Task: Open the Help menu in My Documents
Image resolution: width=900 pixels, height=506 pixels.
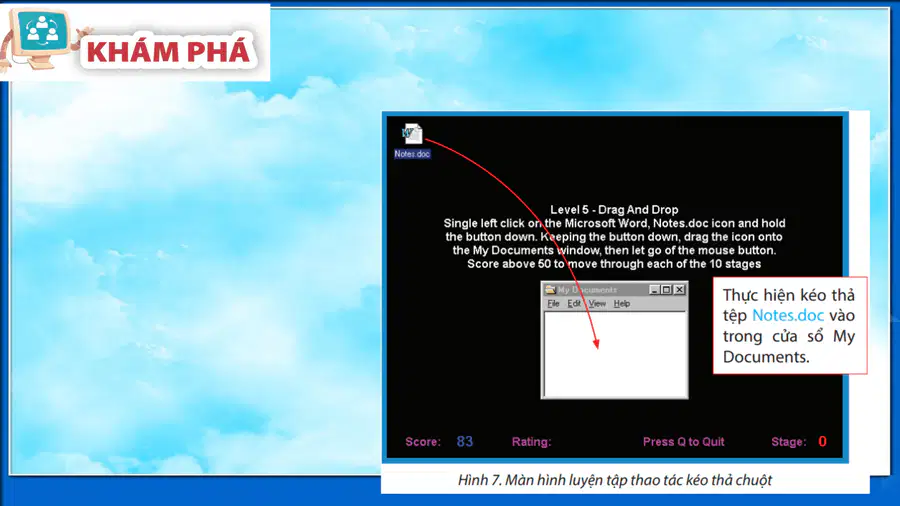Action: [x=622, y=303]
